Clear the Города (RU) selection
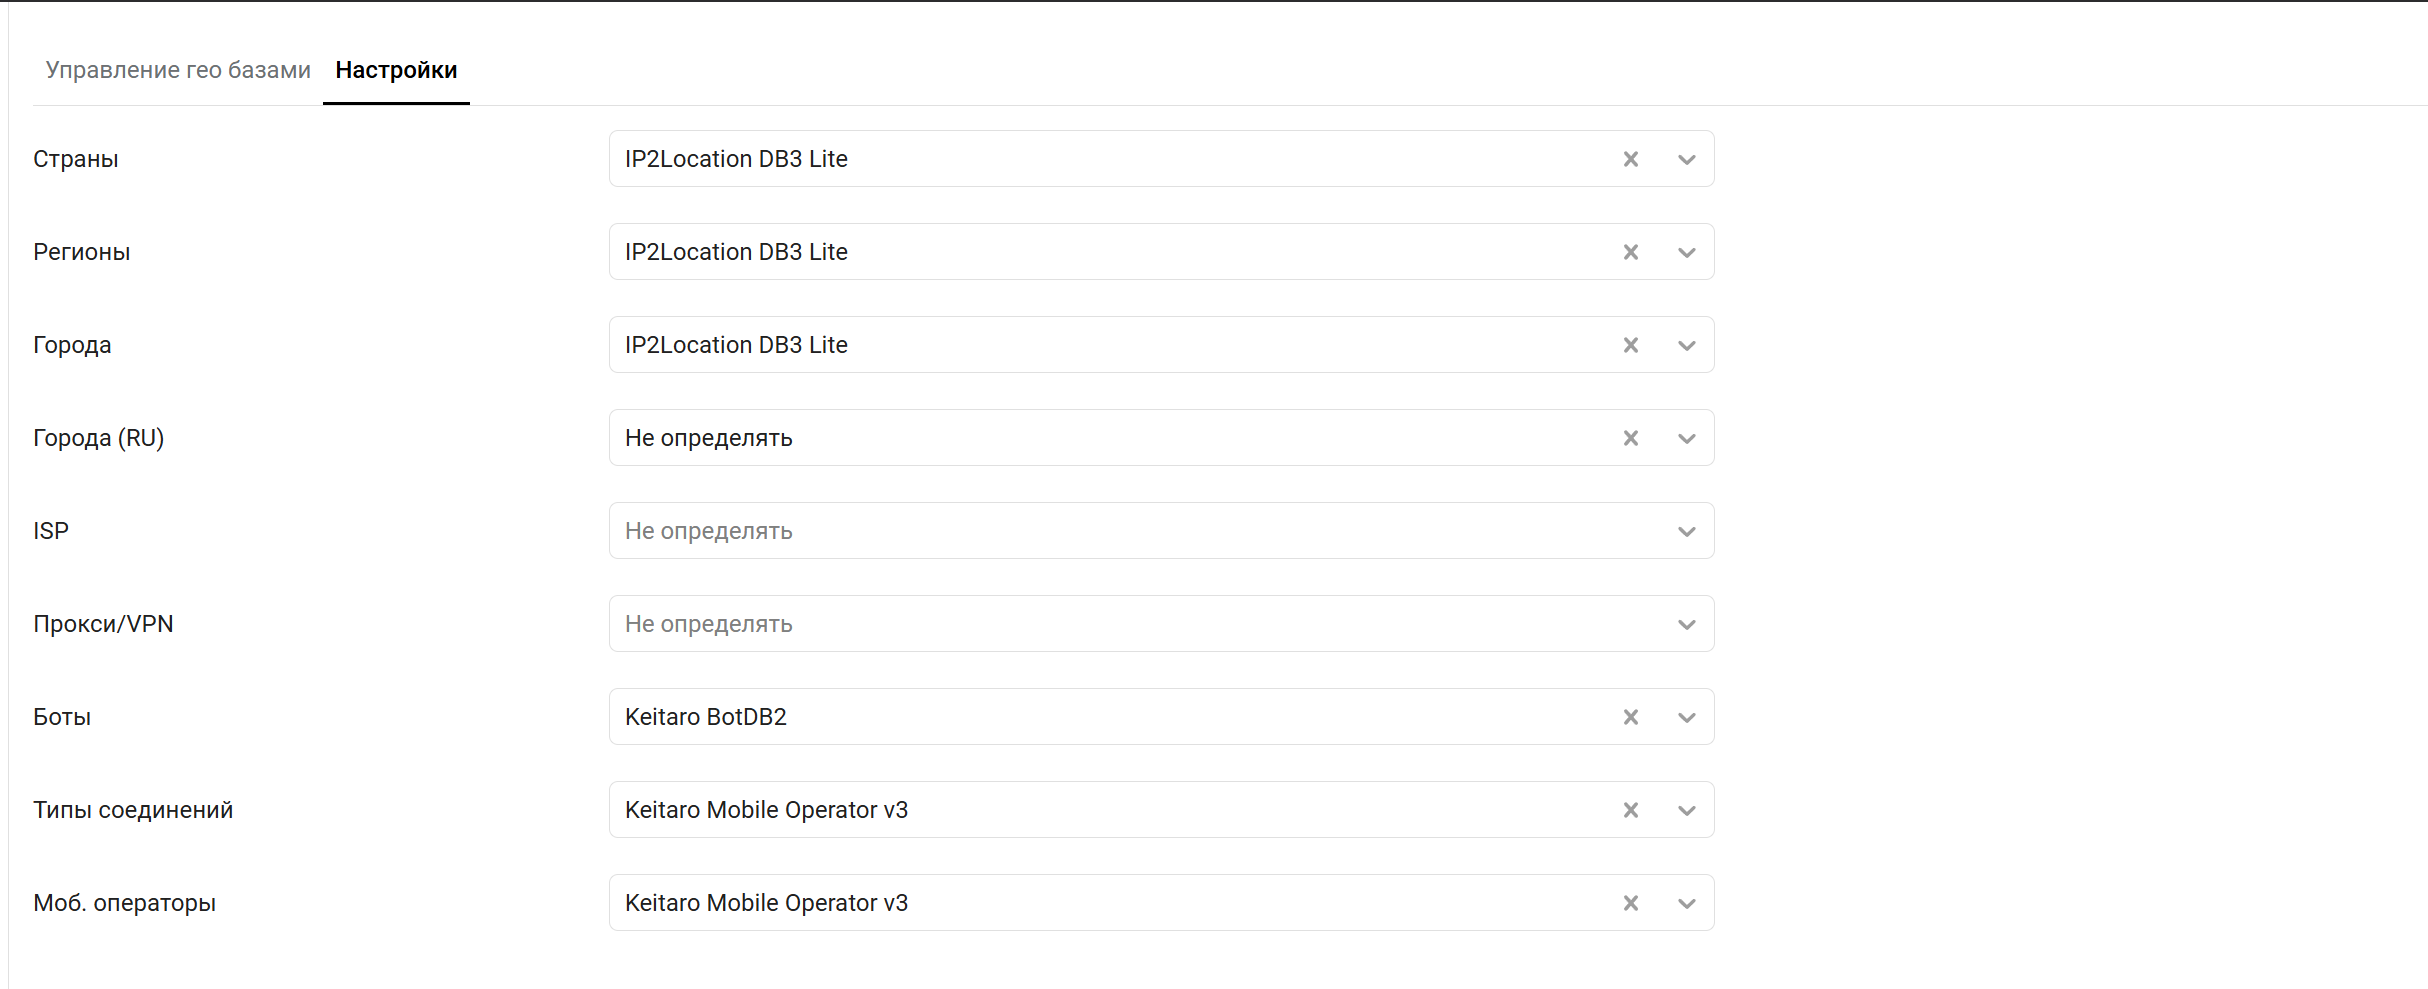The image size is (2428, 989). [x=1630, y=438]
